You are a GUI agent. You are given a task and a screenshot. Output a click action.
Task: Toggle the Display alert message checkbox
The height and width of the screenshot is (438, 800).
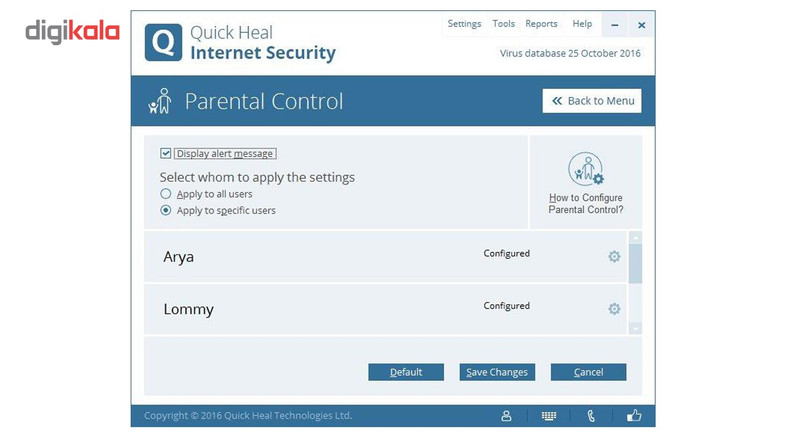click(165, 153)
